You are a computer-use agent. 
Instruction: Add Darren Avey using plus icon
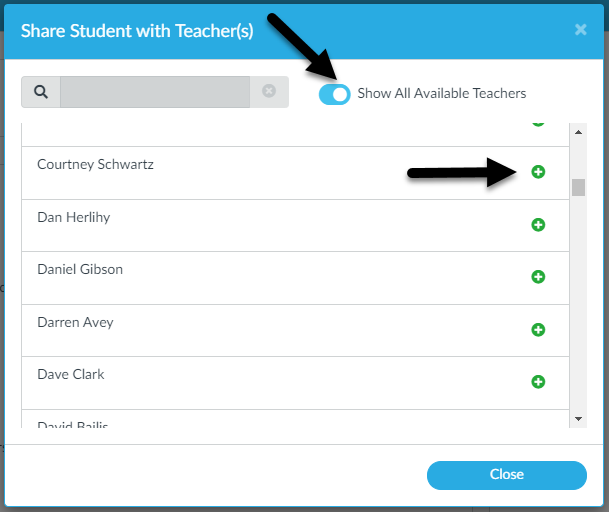tap(538, 330)
